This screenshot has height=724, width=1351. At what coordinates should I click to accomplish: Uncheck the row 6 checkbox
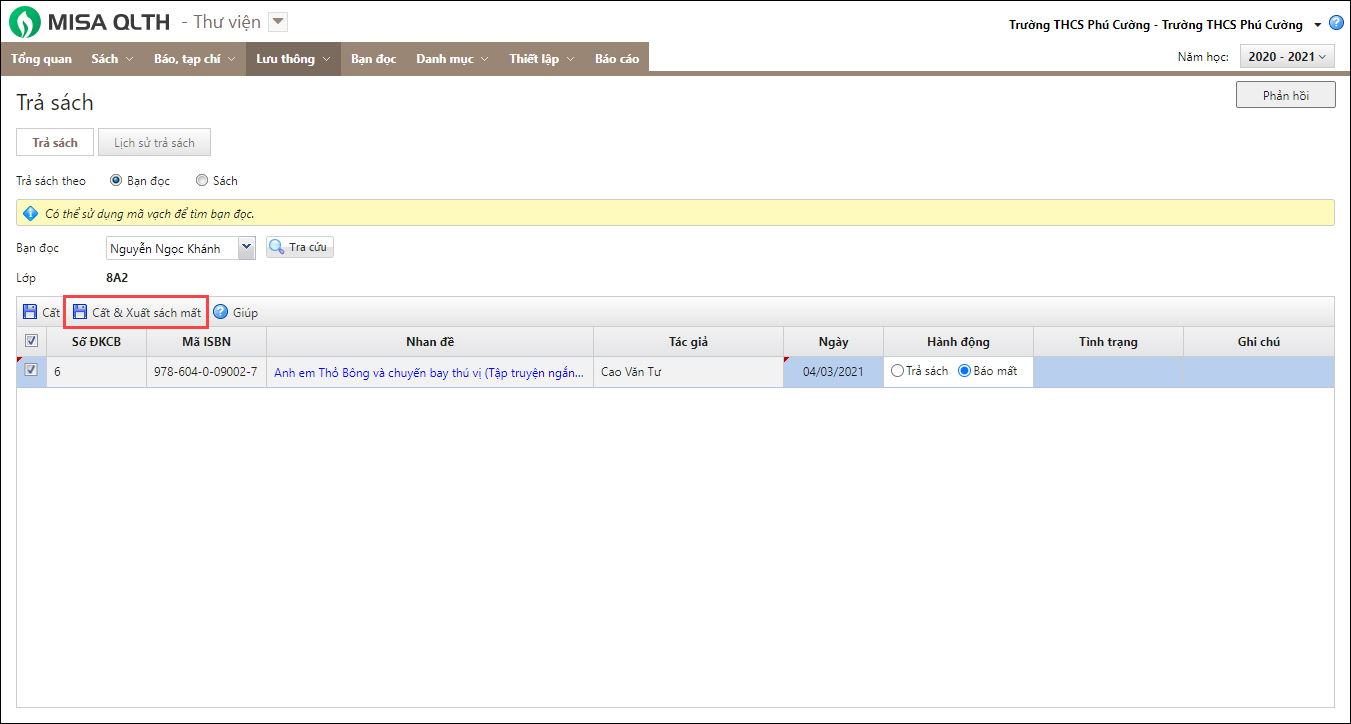[31, 370]
